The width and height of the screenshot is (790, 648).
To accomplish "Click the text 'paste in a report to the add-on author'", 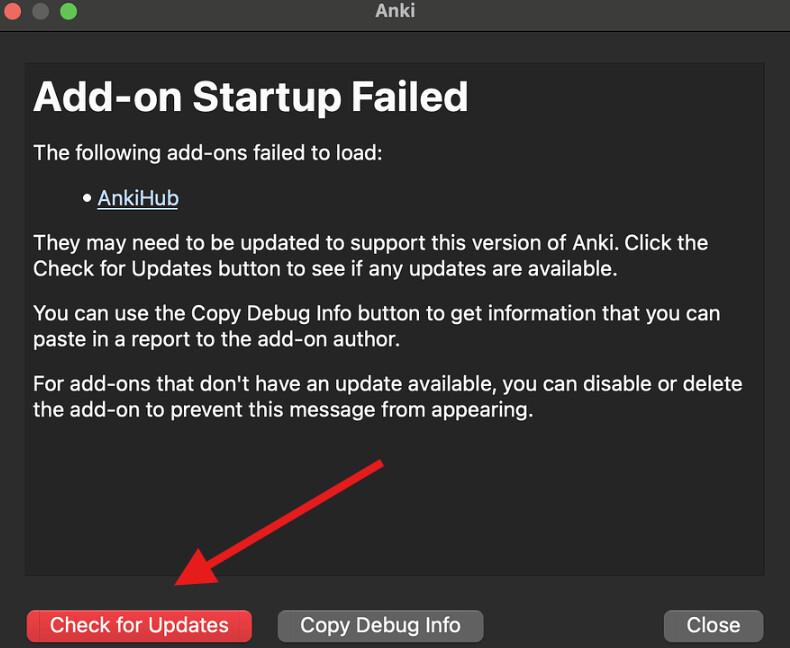I will point(216,339).
